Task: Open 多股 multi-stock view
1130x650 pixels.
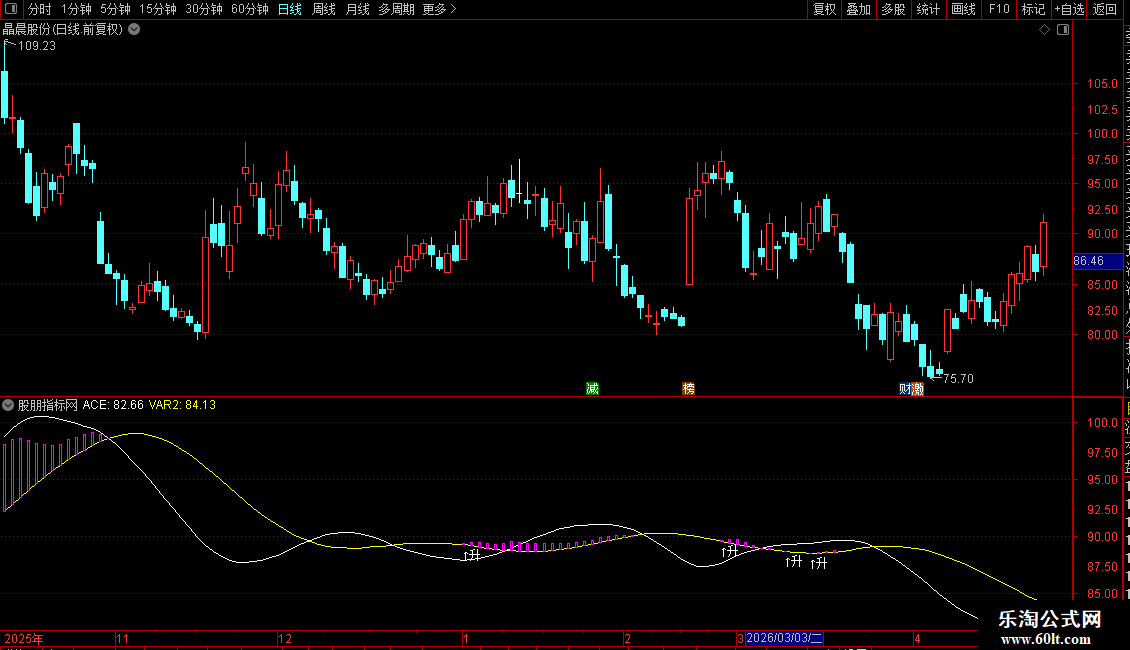Action: point(893,9)
